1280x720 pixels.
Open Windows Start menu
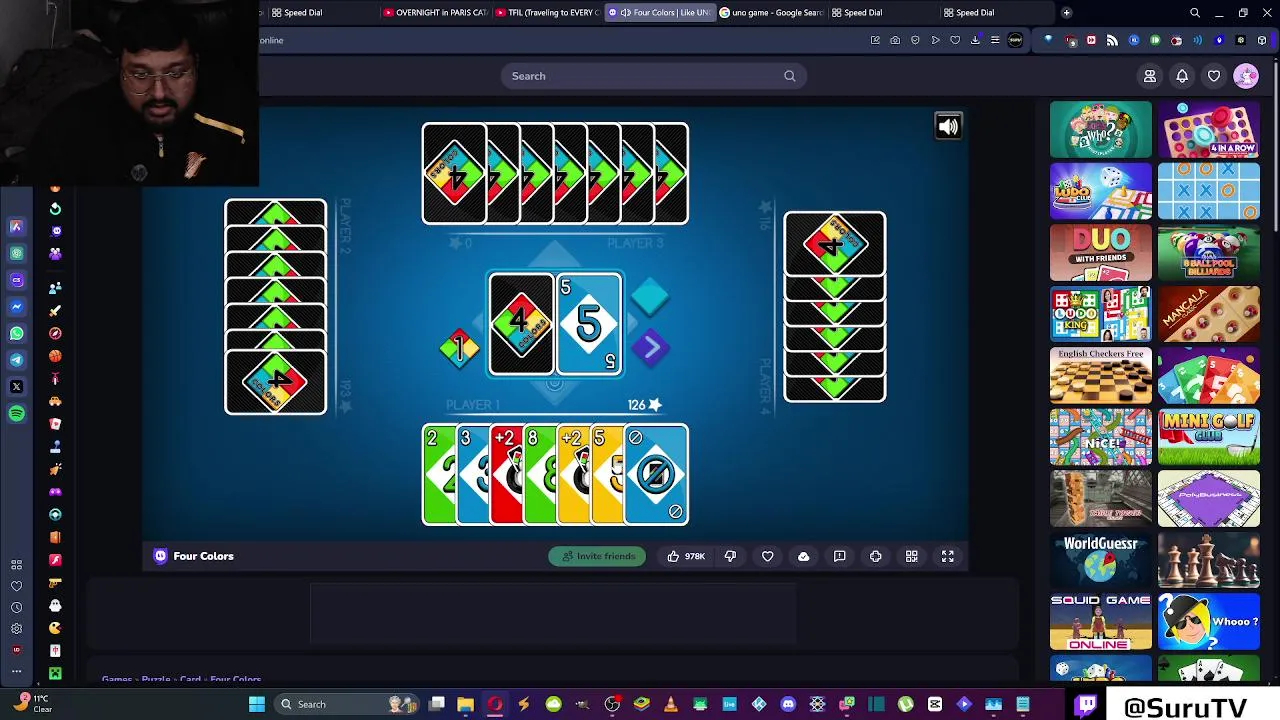tap(257, 704)
